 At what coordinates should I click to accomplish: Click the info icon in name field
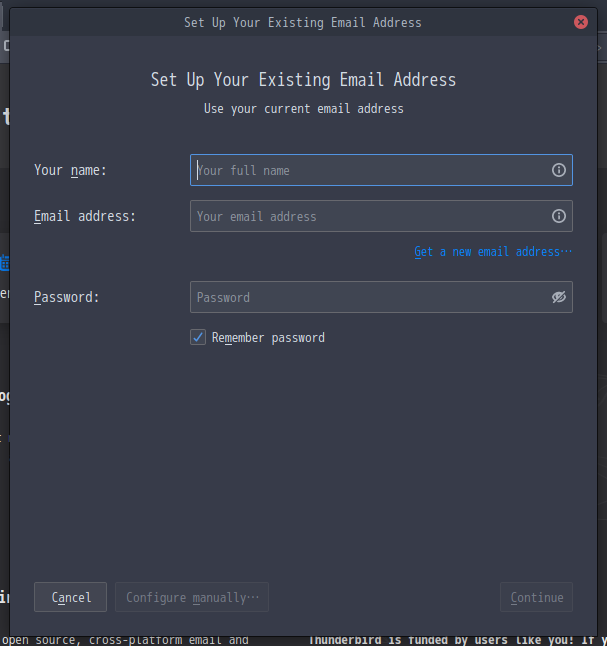click(x=558, y=170)
